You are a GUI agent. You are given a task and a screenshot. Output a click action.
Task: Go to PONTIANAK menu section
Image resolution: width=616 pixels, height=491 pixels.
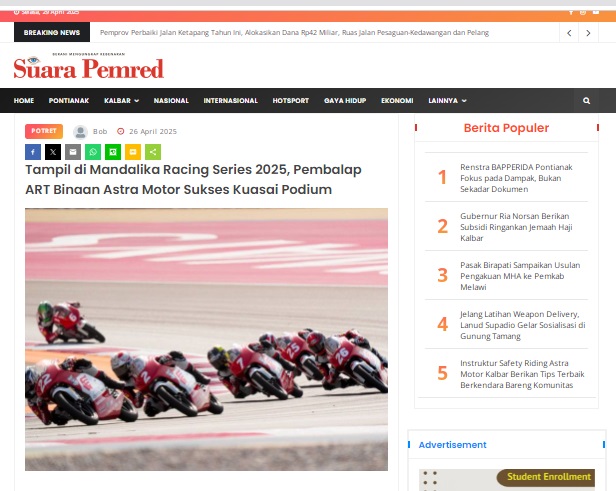coord(69,101)
